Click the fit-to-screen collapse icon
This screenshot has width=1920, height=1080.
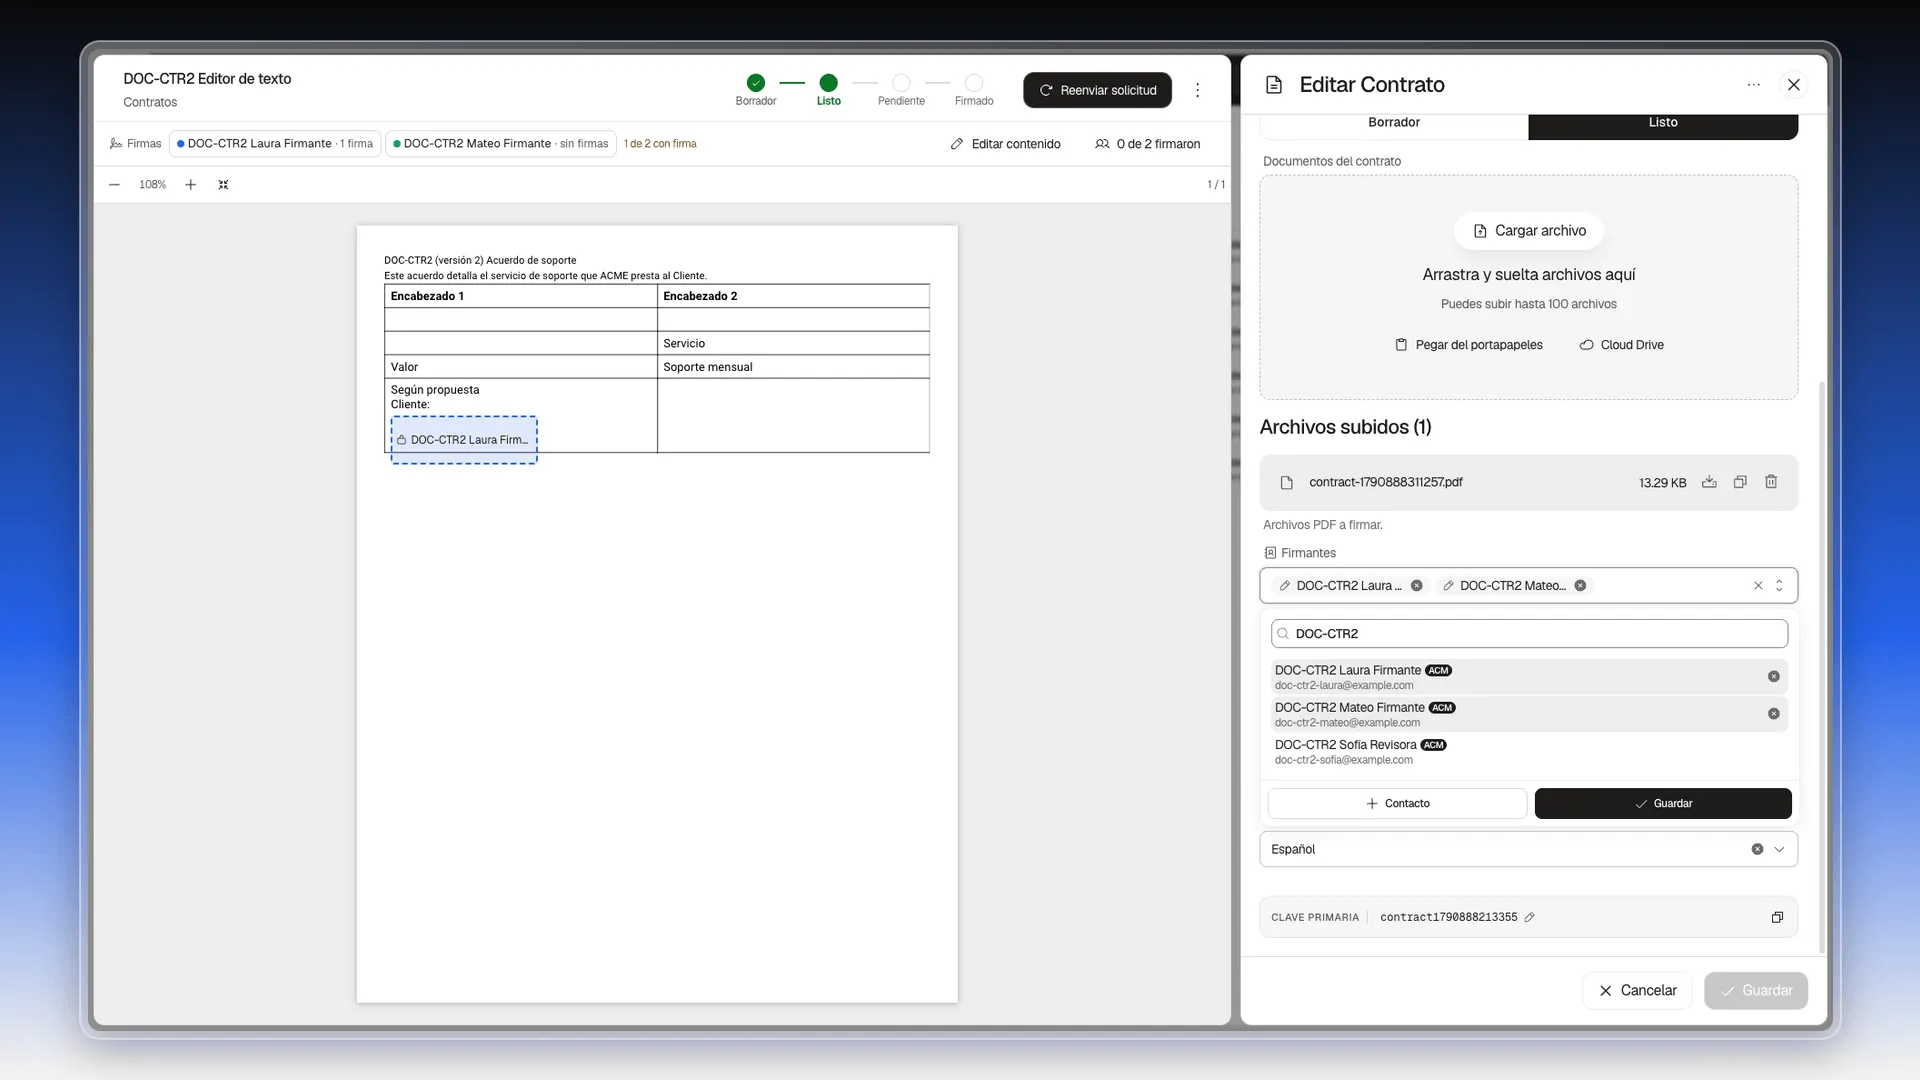pos(224,185)
